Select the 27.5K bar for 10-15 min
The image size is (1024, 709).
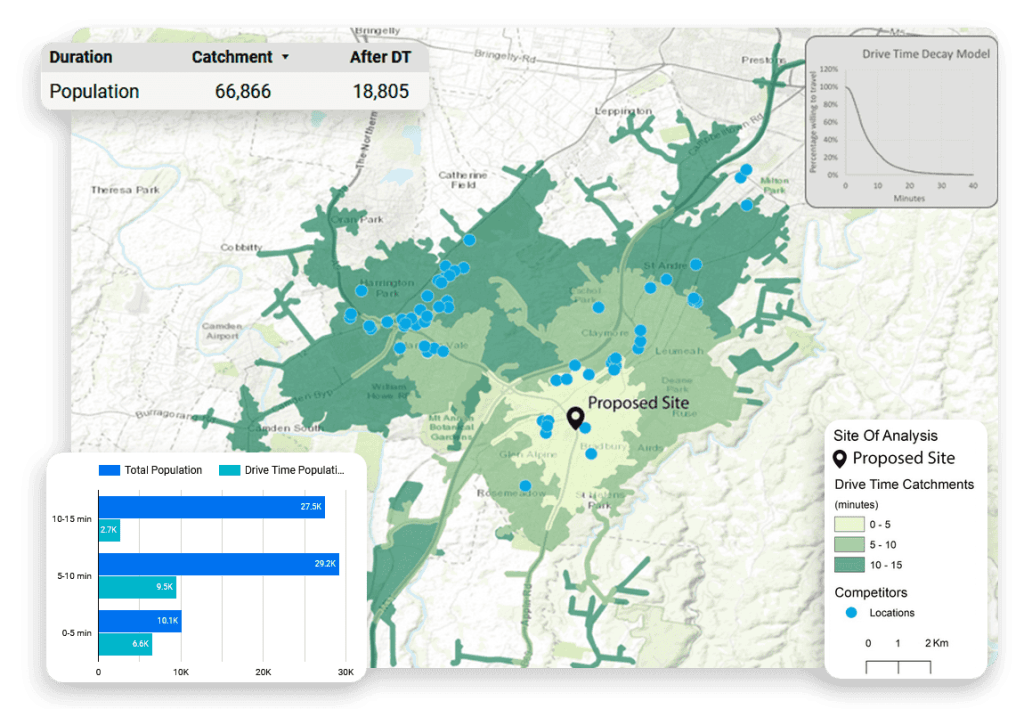211,507
